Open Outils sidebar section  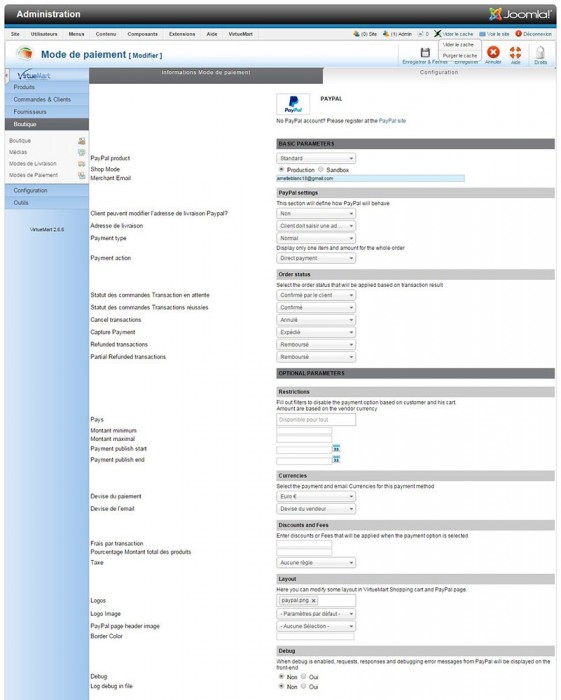tap(47, 203)
